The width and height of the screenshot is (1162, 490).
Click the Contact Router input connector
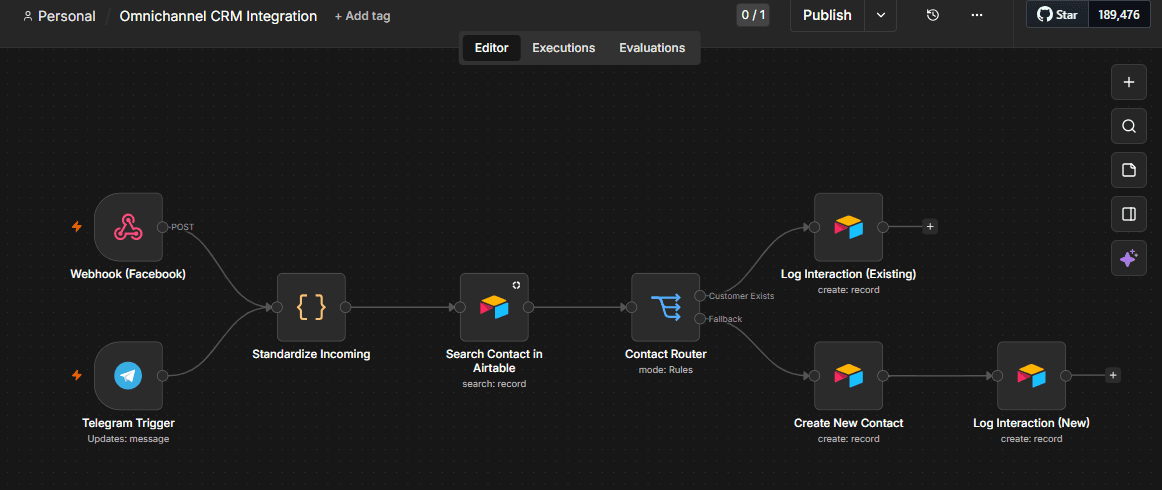(631, 307)
